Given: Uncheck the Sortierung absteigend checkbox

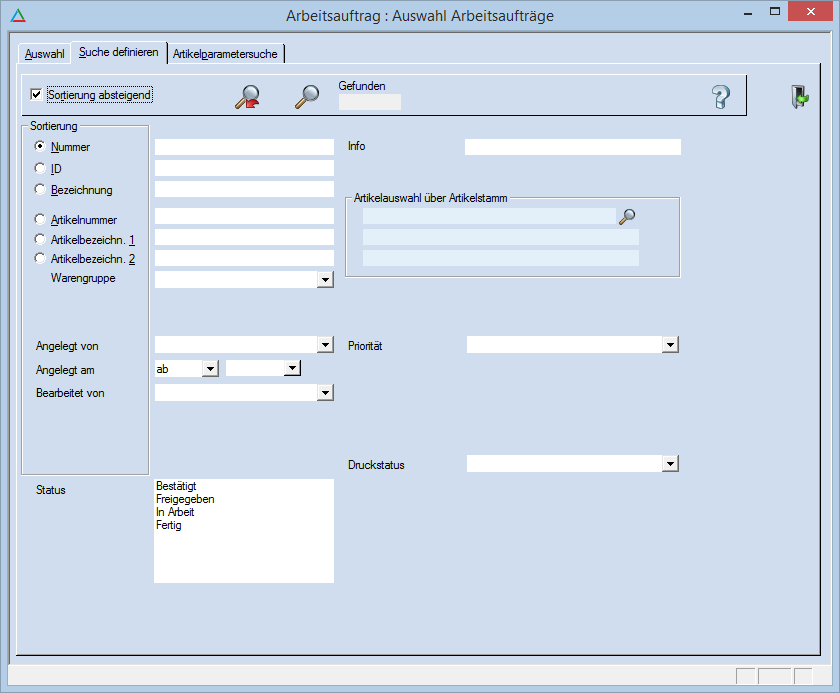Looking at the screenshot, I should click(x=37, y=95).
